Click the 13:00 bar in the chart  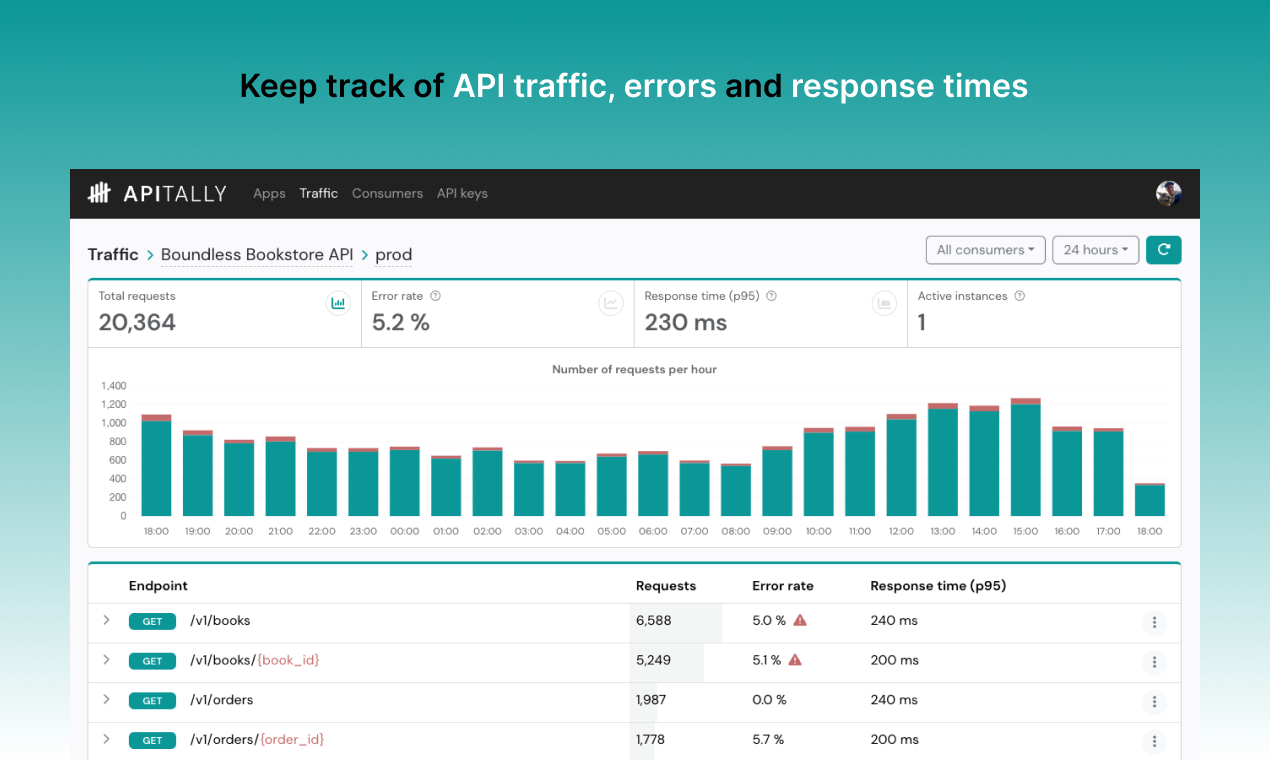(x=943, y=460)
